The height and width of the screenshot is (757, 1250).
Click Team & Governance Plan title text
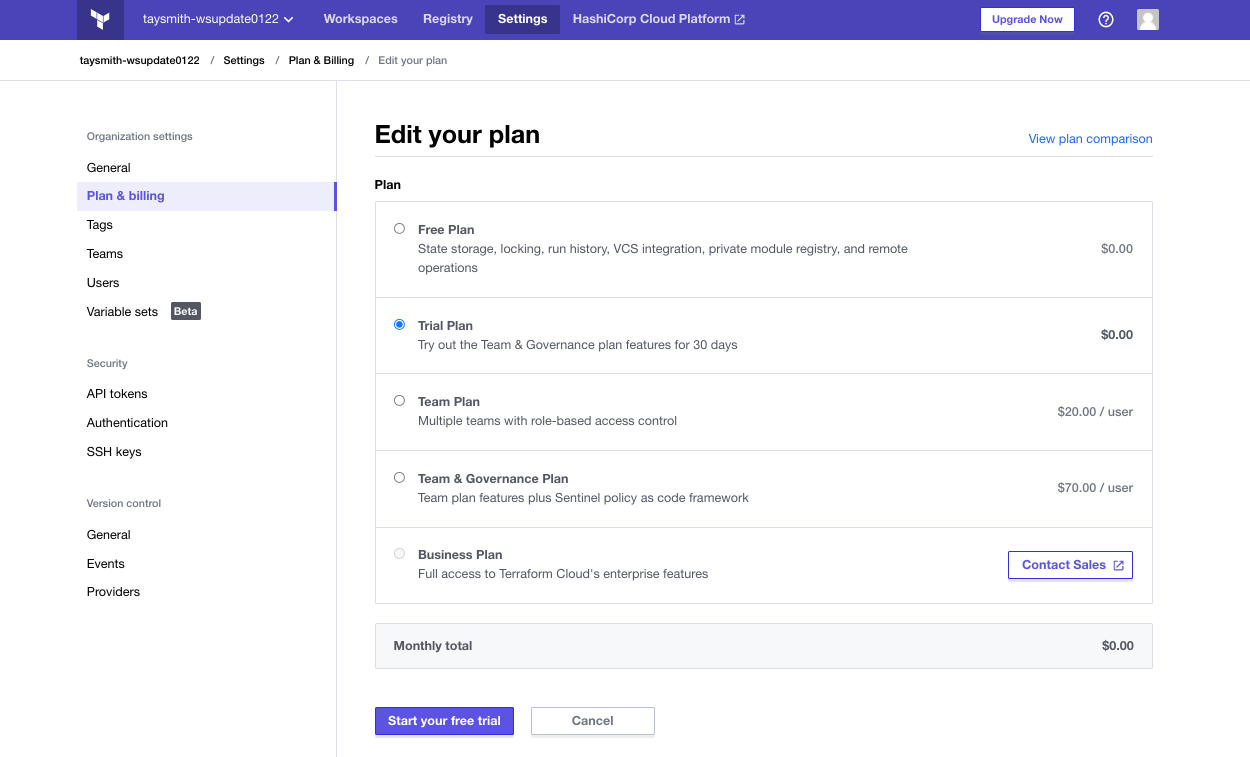(493, 479)
